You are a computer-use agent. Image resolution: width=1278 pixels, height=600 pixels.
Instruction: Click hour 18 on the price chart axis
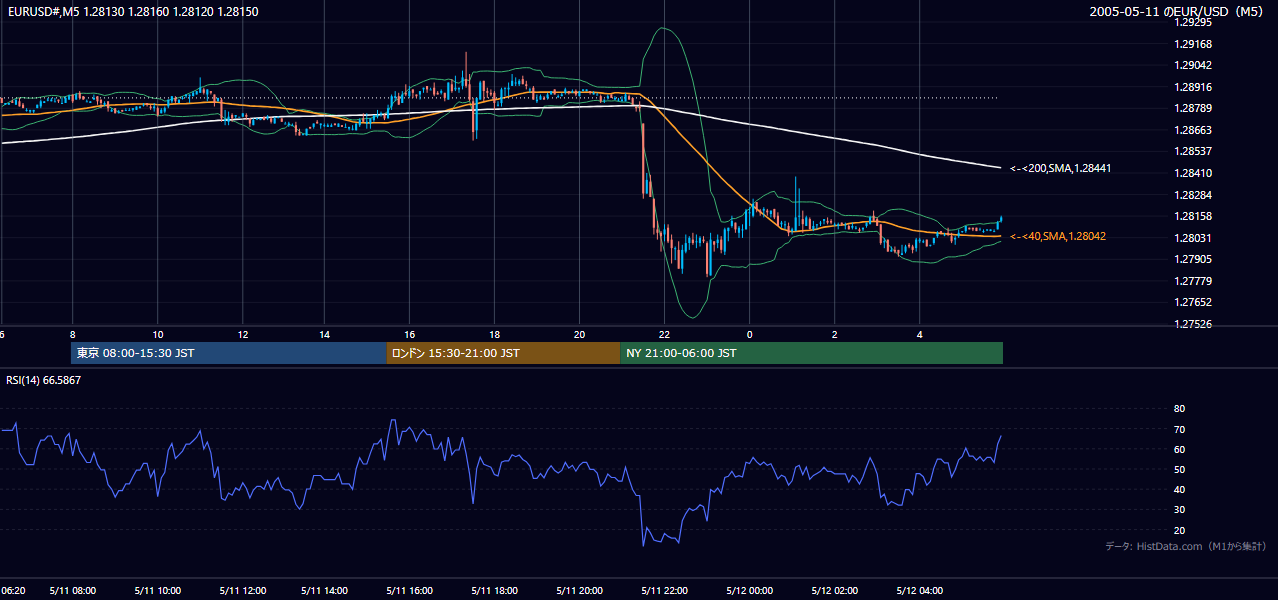click(x=495, y=334)
